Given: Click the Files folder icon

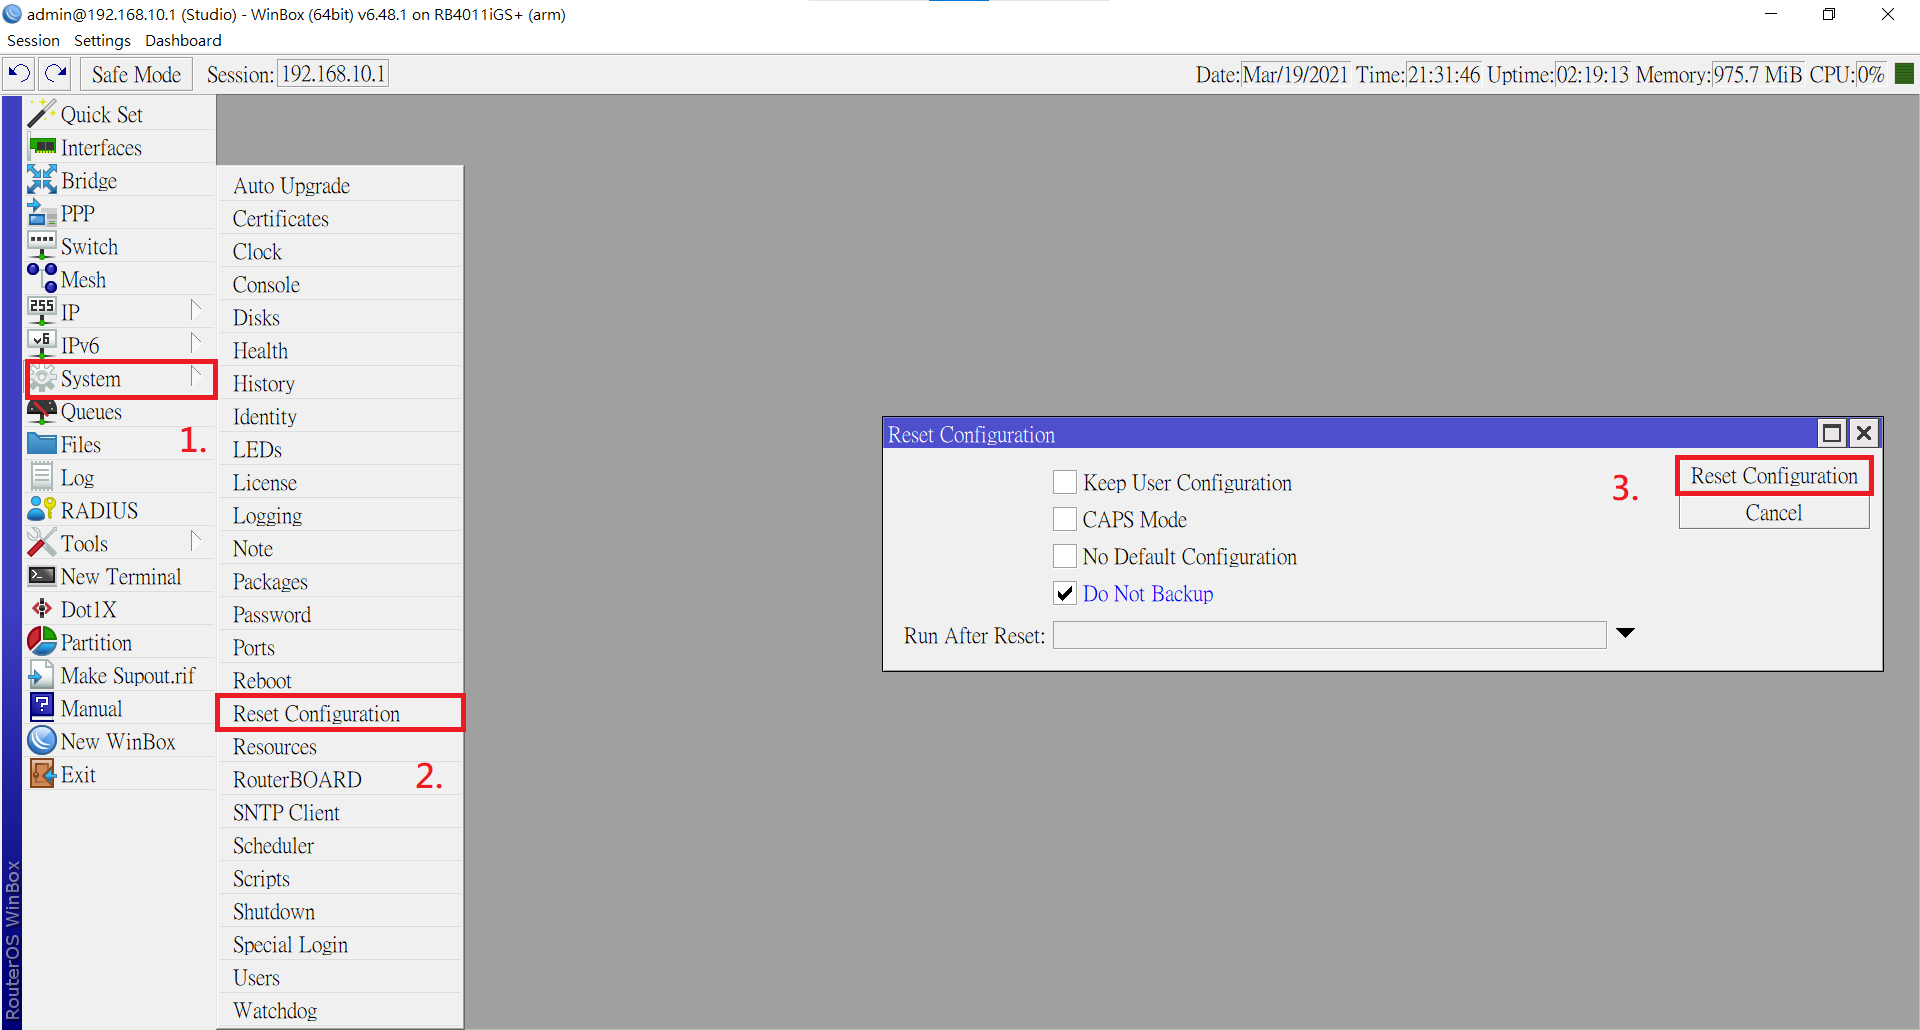Looking at the screenshot, I should 42,444.
